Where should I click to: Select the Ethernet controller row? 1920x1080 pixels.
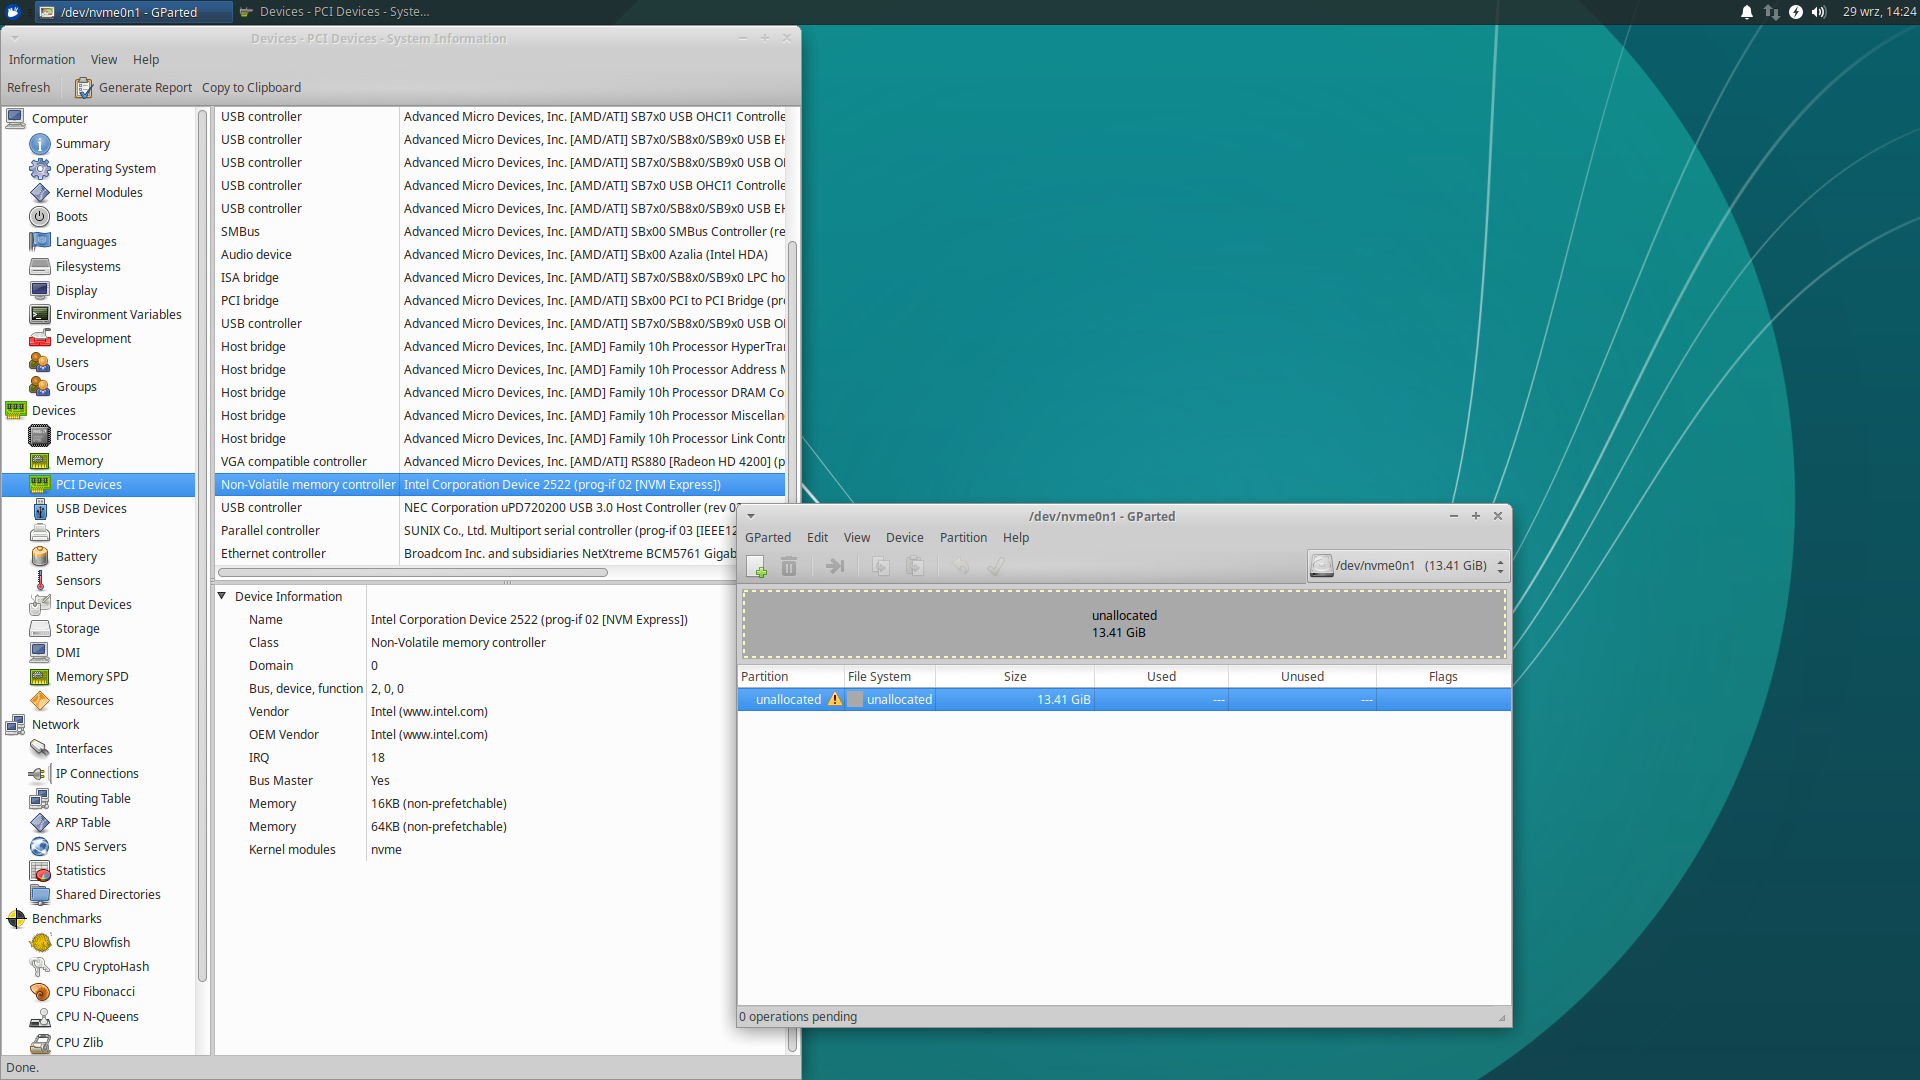coord(478,554)
